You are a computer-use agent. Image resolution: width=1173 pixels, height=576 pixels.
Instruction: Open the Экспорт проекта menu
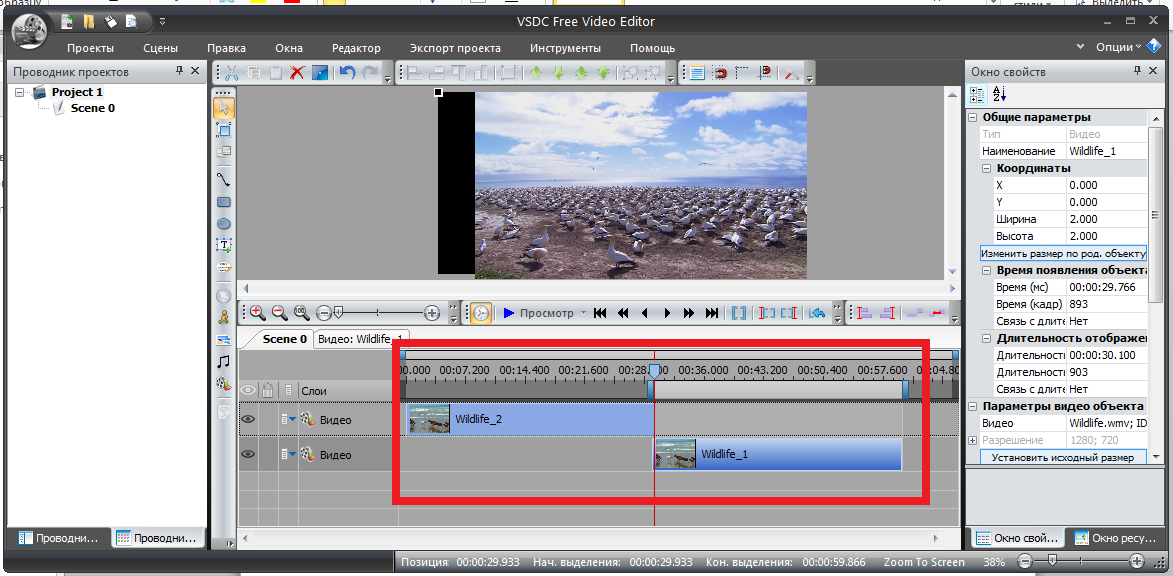click(x=455, y=48)
